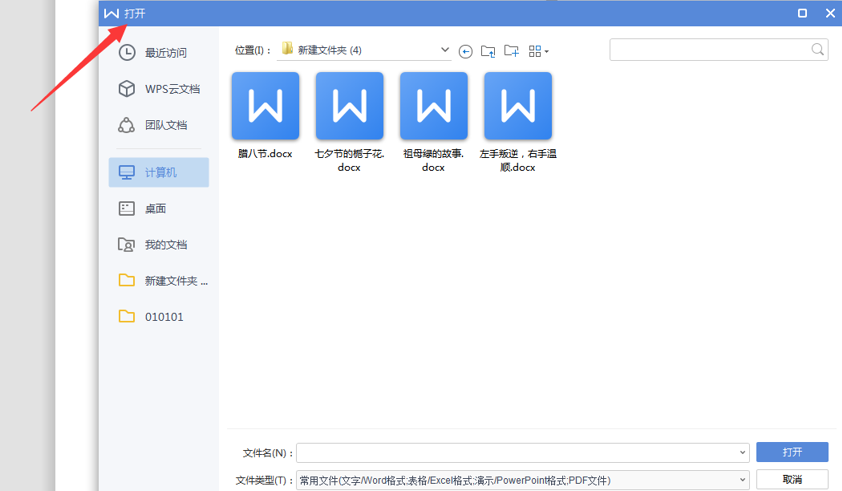
Task: Go back with the circled arrow icon
Action: pos(466,52)
